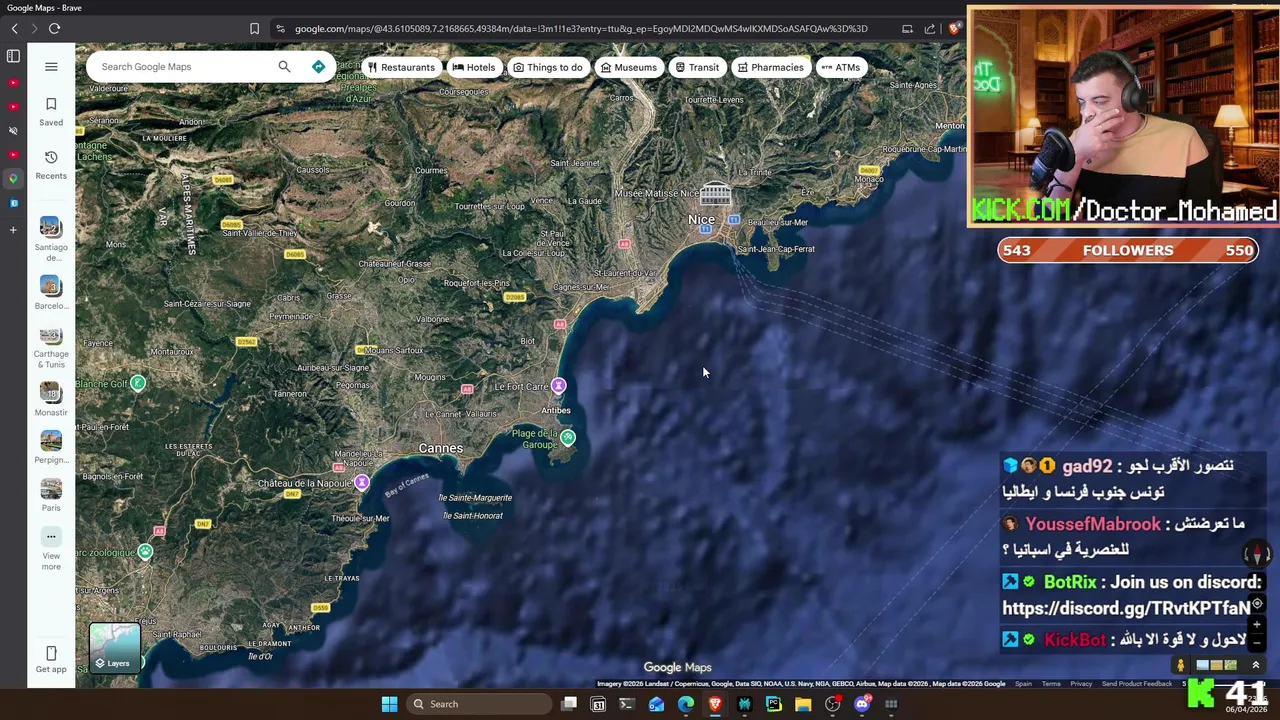
Task: Open the Discord link in BotRix chat message
Action: coord(1126,608)
